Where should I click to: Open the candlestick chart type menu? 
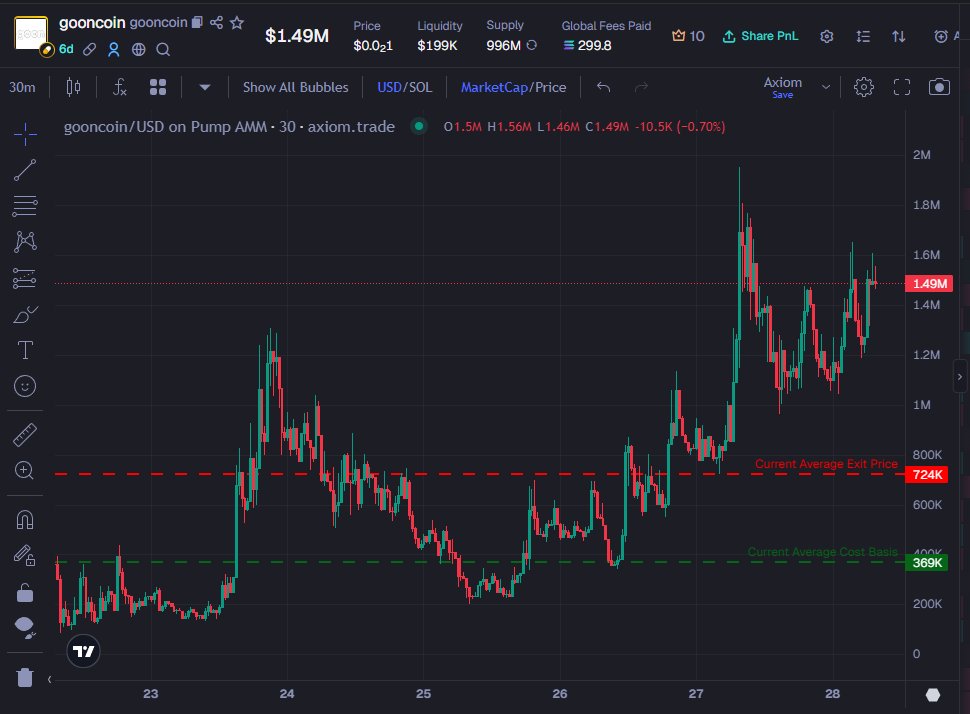click(73, 87)
